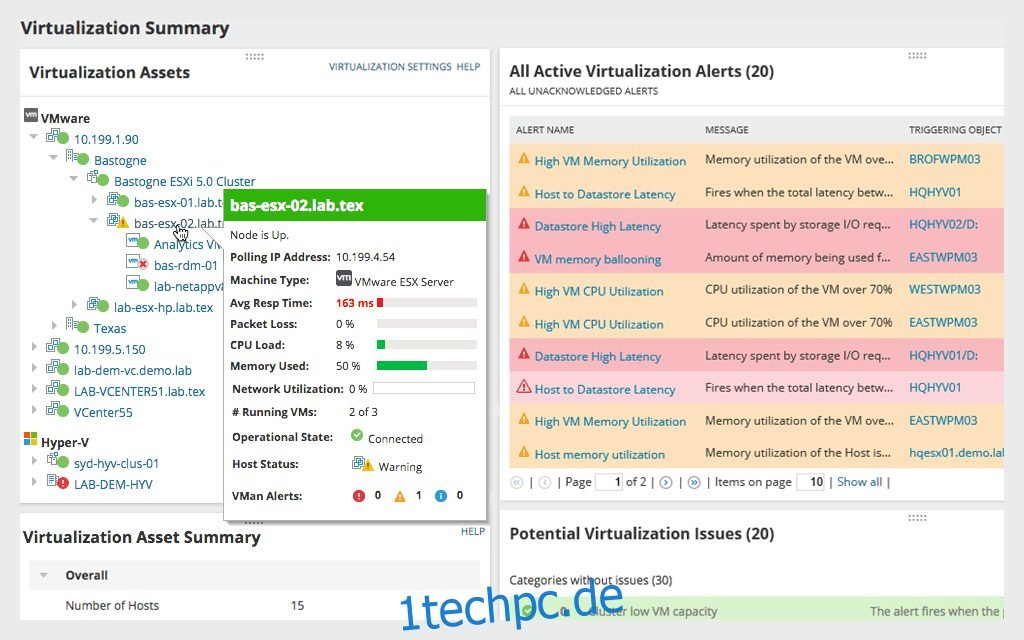The width and height of the screenshot is (1024, 640).
Task: Click the Memory Used progress bar in tooltip
Action: click(x=426, y=366)
